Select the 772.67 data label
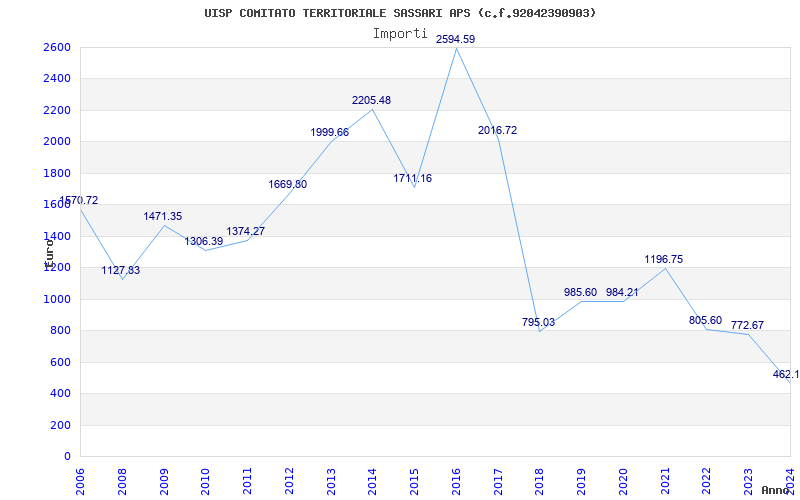Viewport: 800px width, 500px height. tap(747, 326)
